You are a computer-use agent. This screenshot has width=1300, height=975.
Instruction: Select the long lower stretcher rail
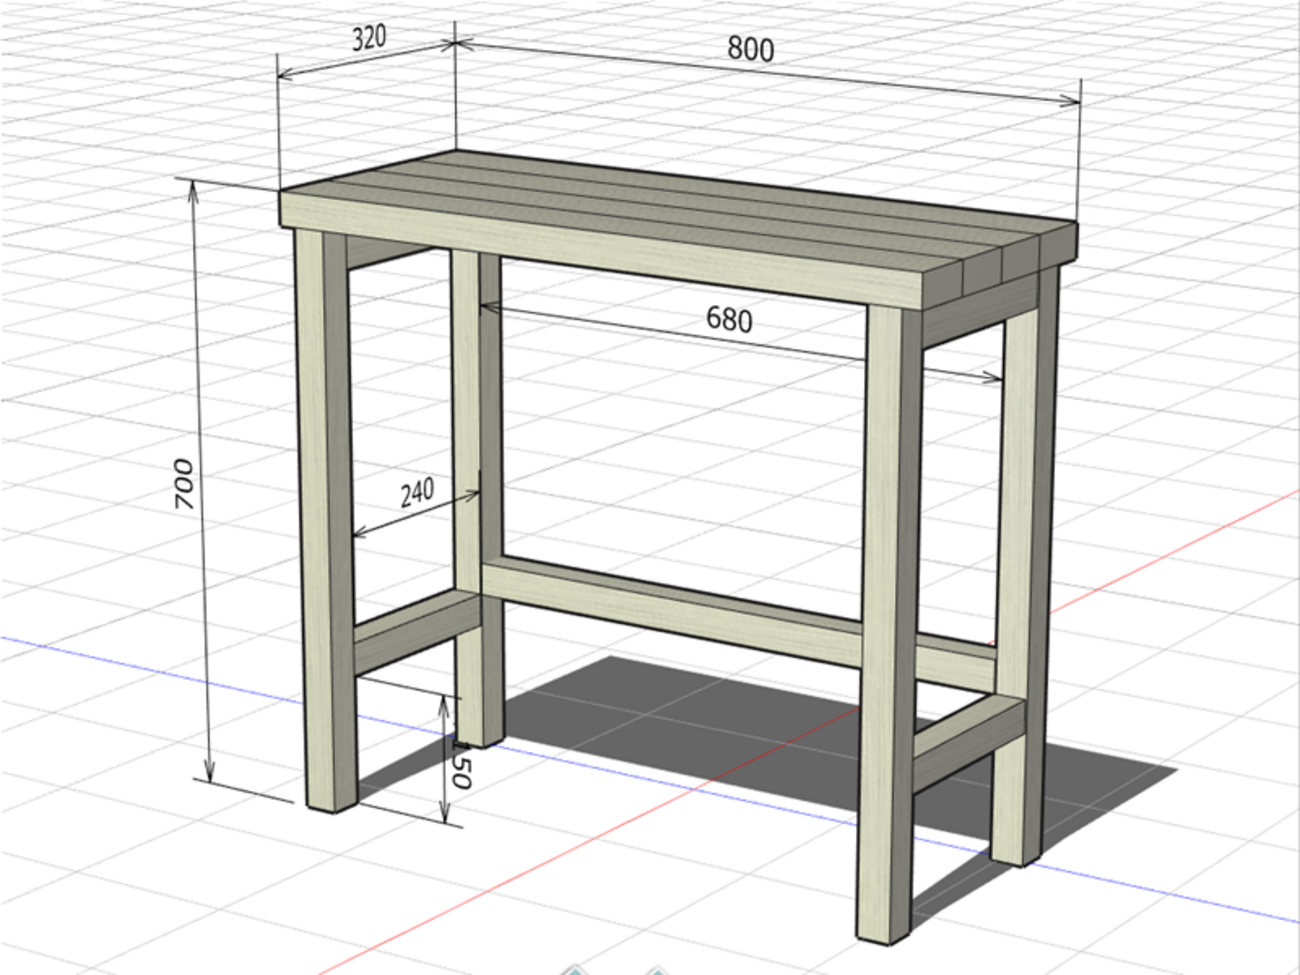(738, 622)
